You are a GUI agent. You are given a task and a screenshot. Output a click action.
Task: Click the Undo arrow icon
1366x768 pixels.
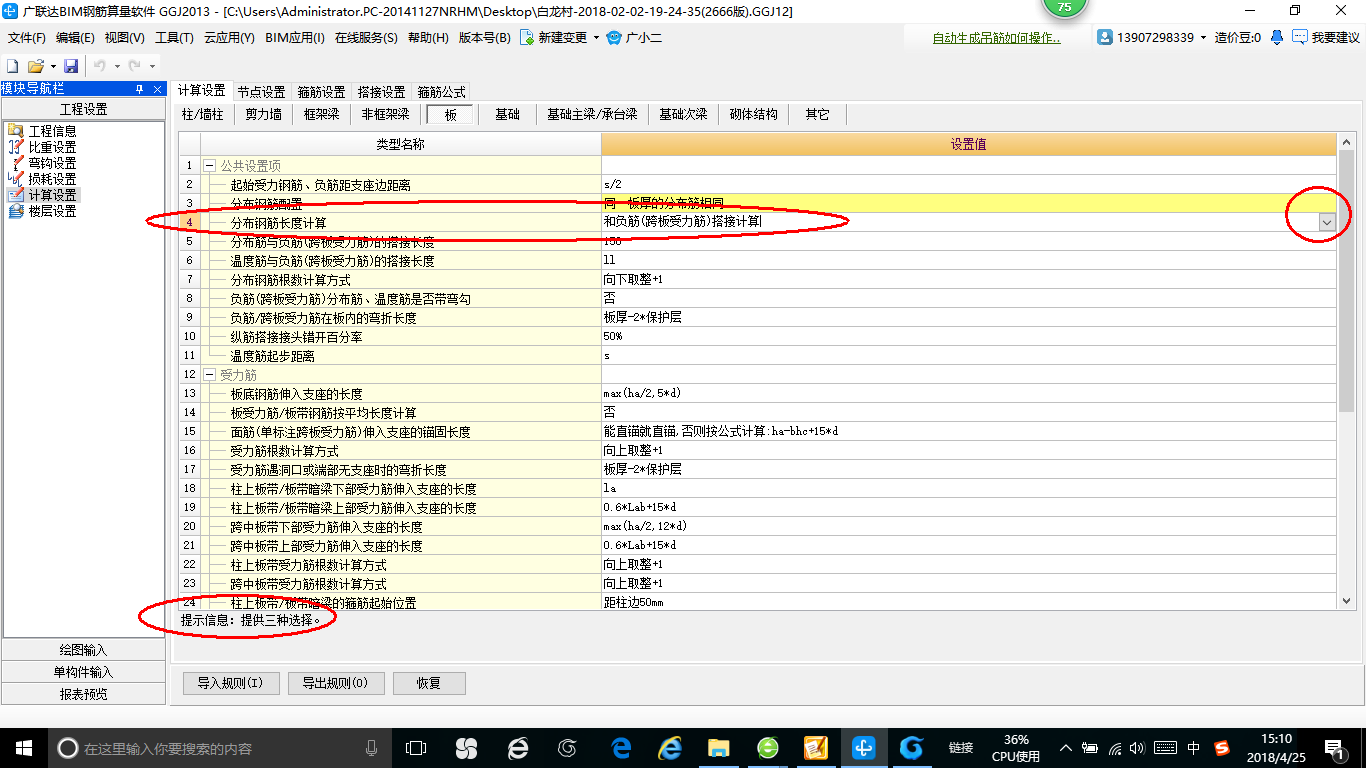point(100,66)
